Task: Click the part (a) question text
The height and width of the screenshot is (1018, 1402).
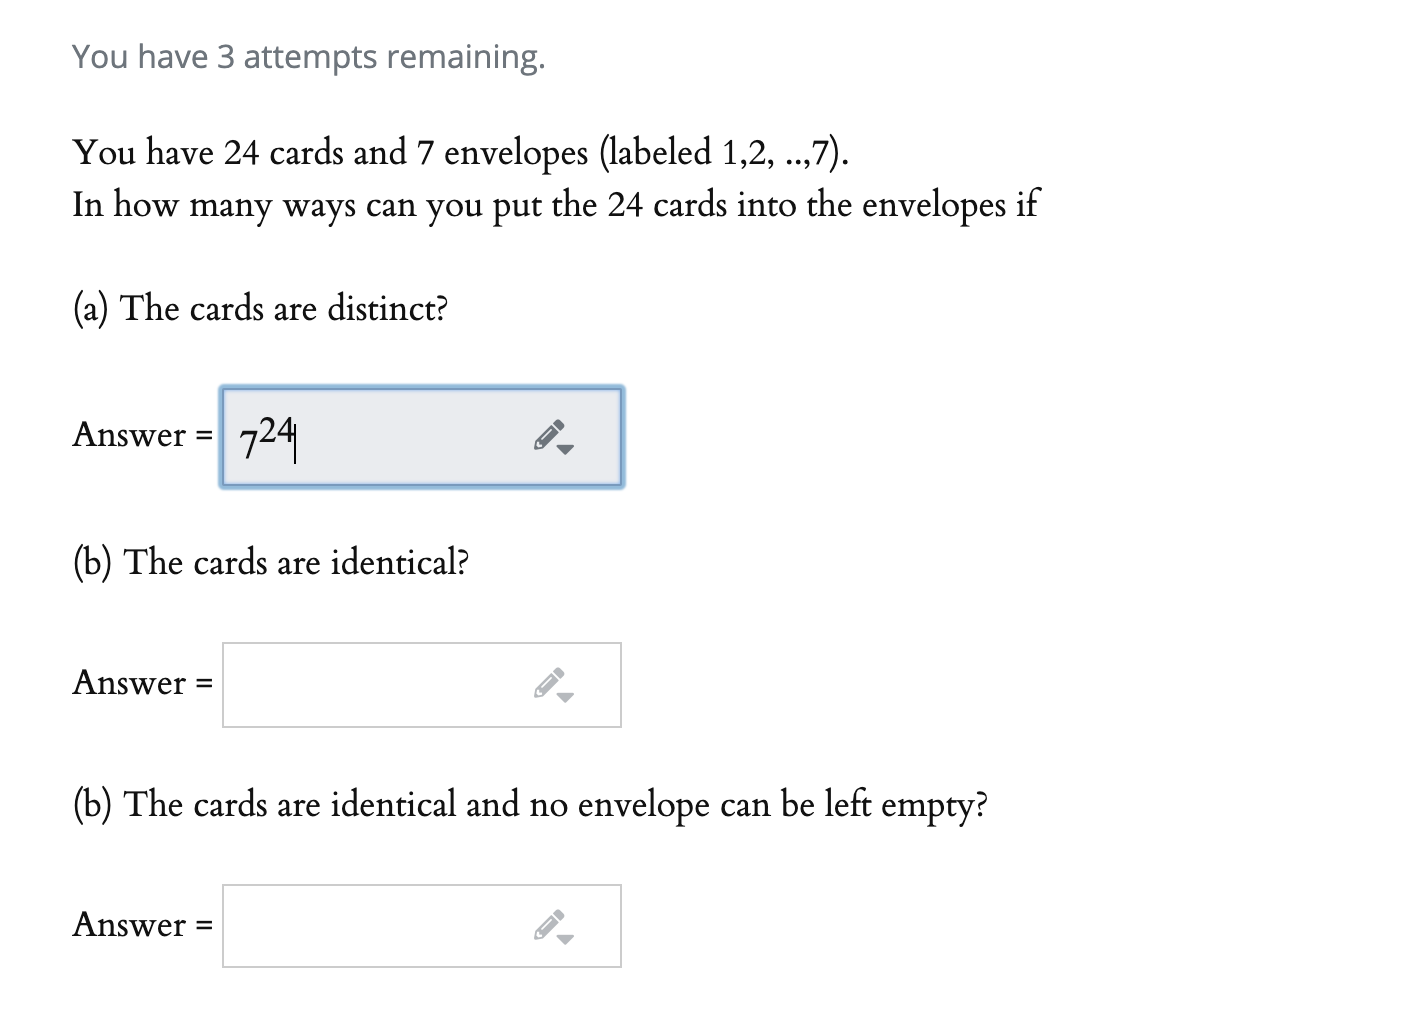Action: click(259, 309)
